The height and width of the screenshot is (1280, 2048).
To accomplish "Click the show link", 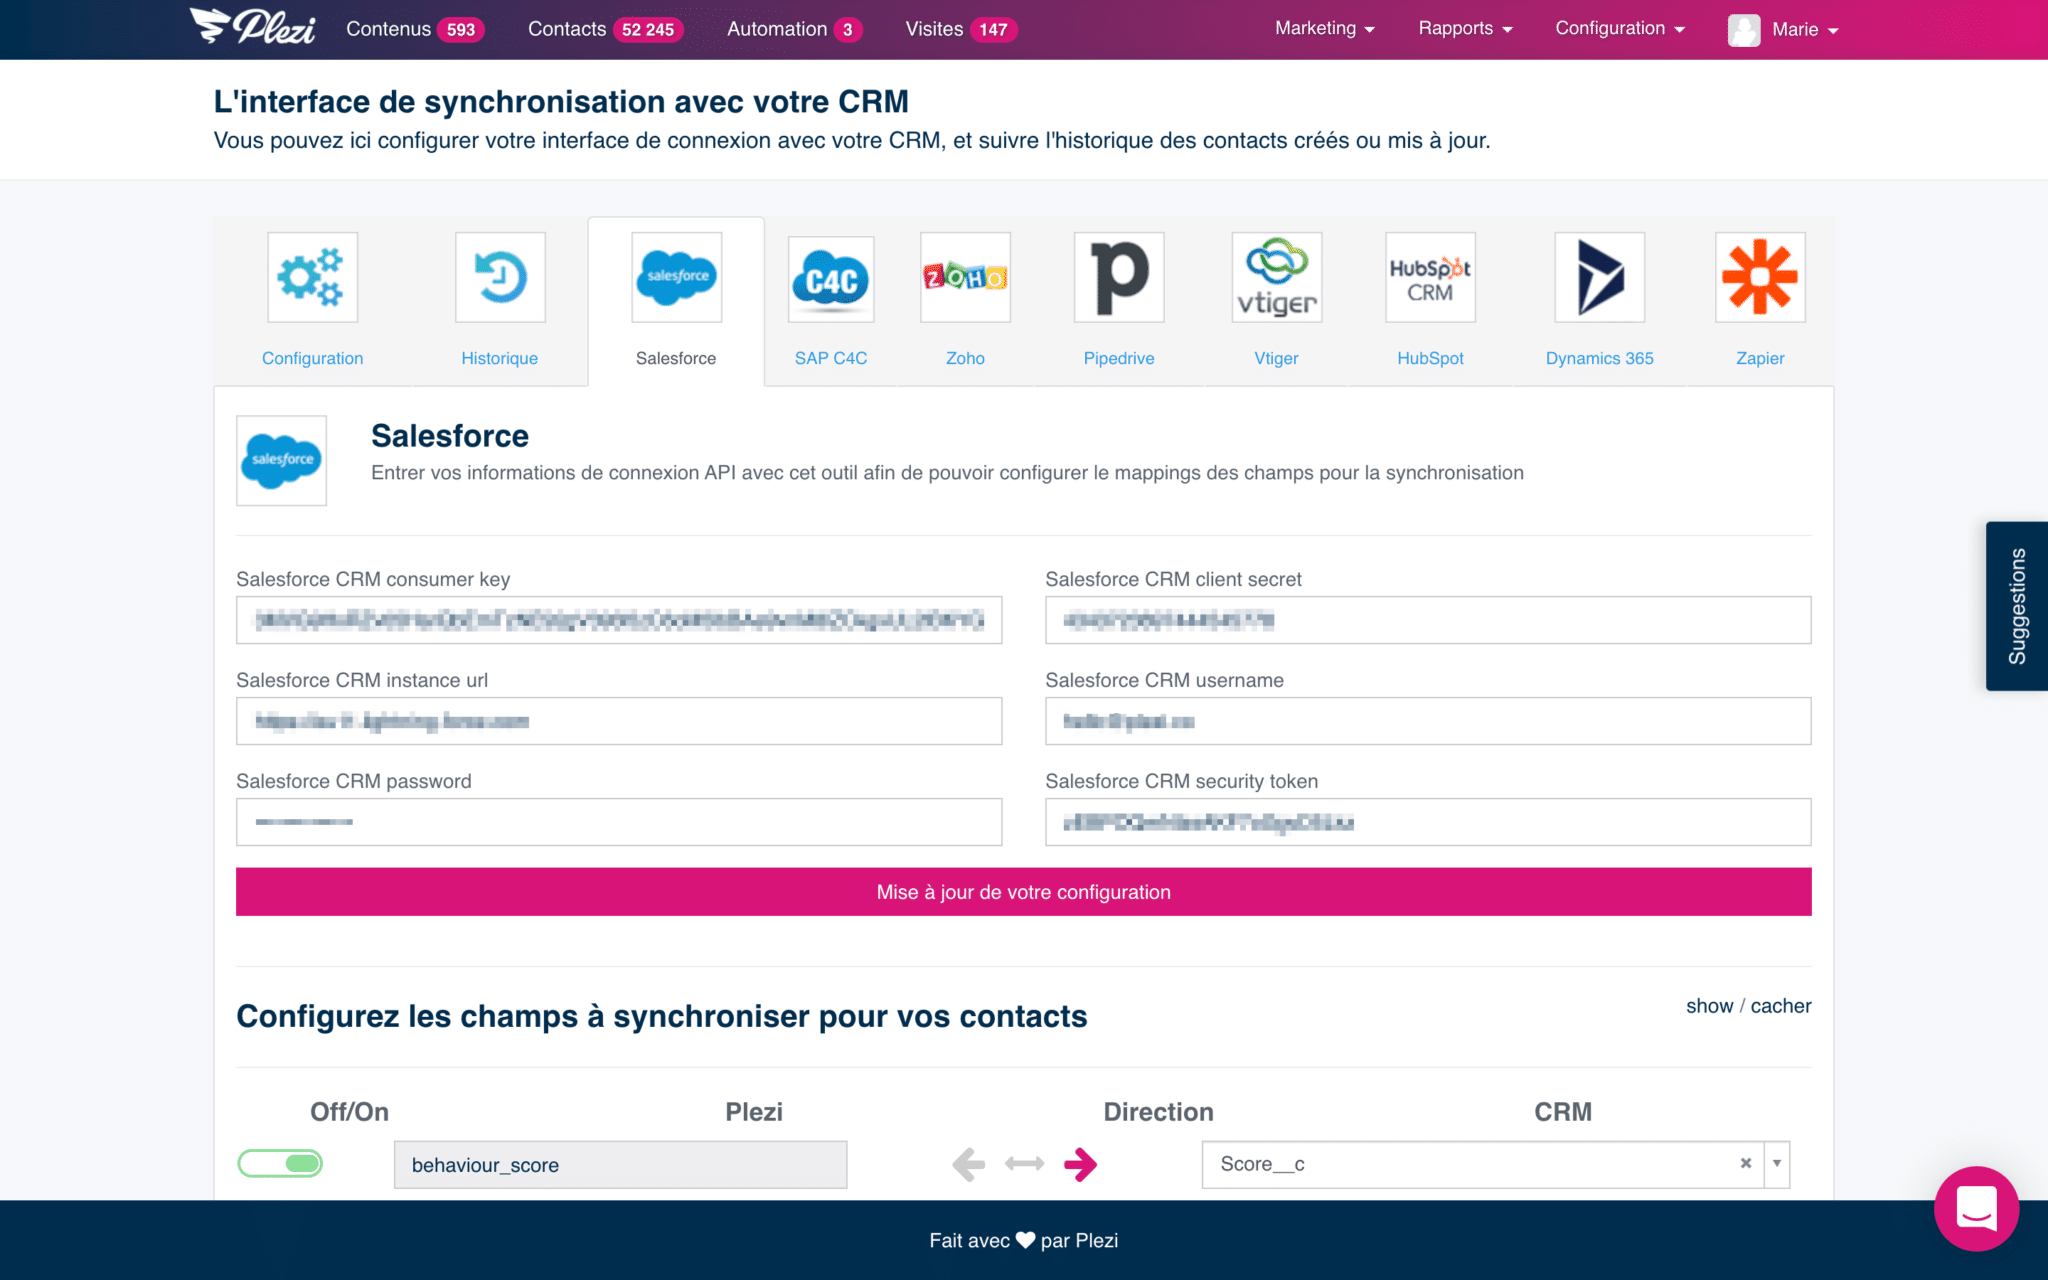I will pos(1709,1006).
